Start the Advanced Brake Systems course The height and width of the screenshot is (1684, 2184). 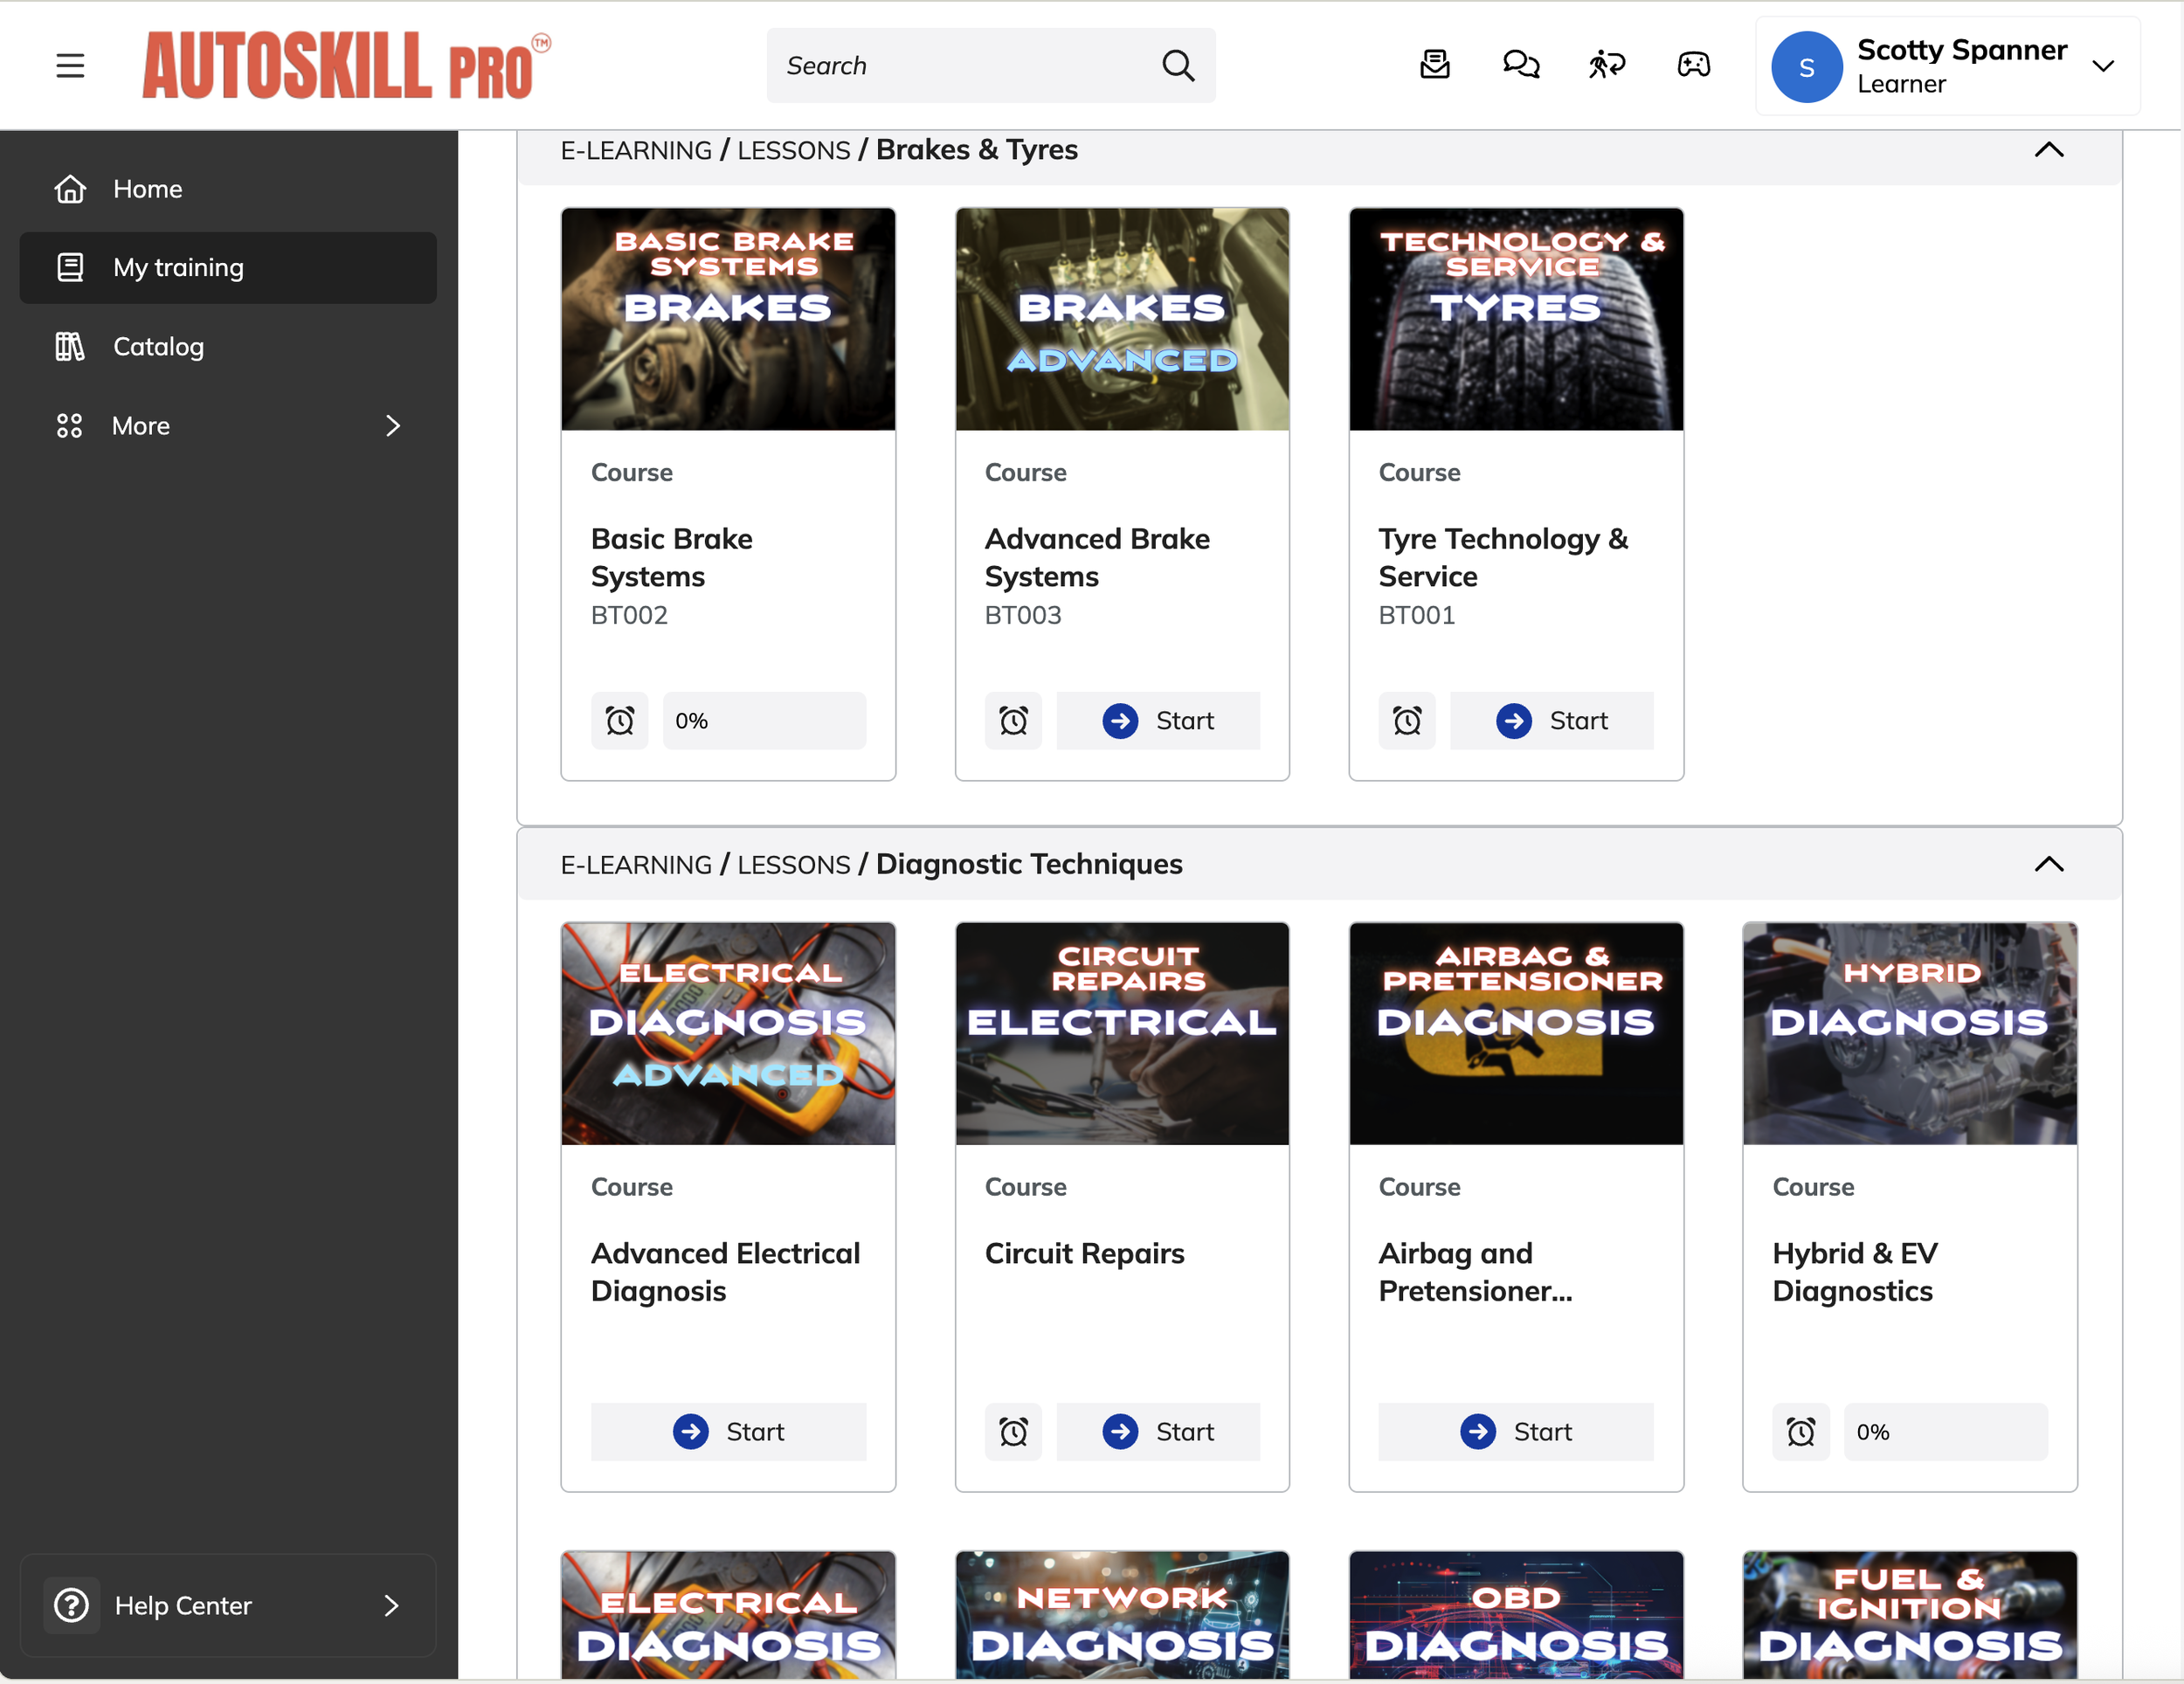coord(1158,721)
